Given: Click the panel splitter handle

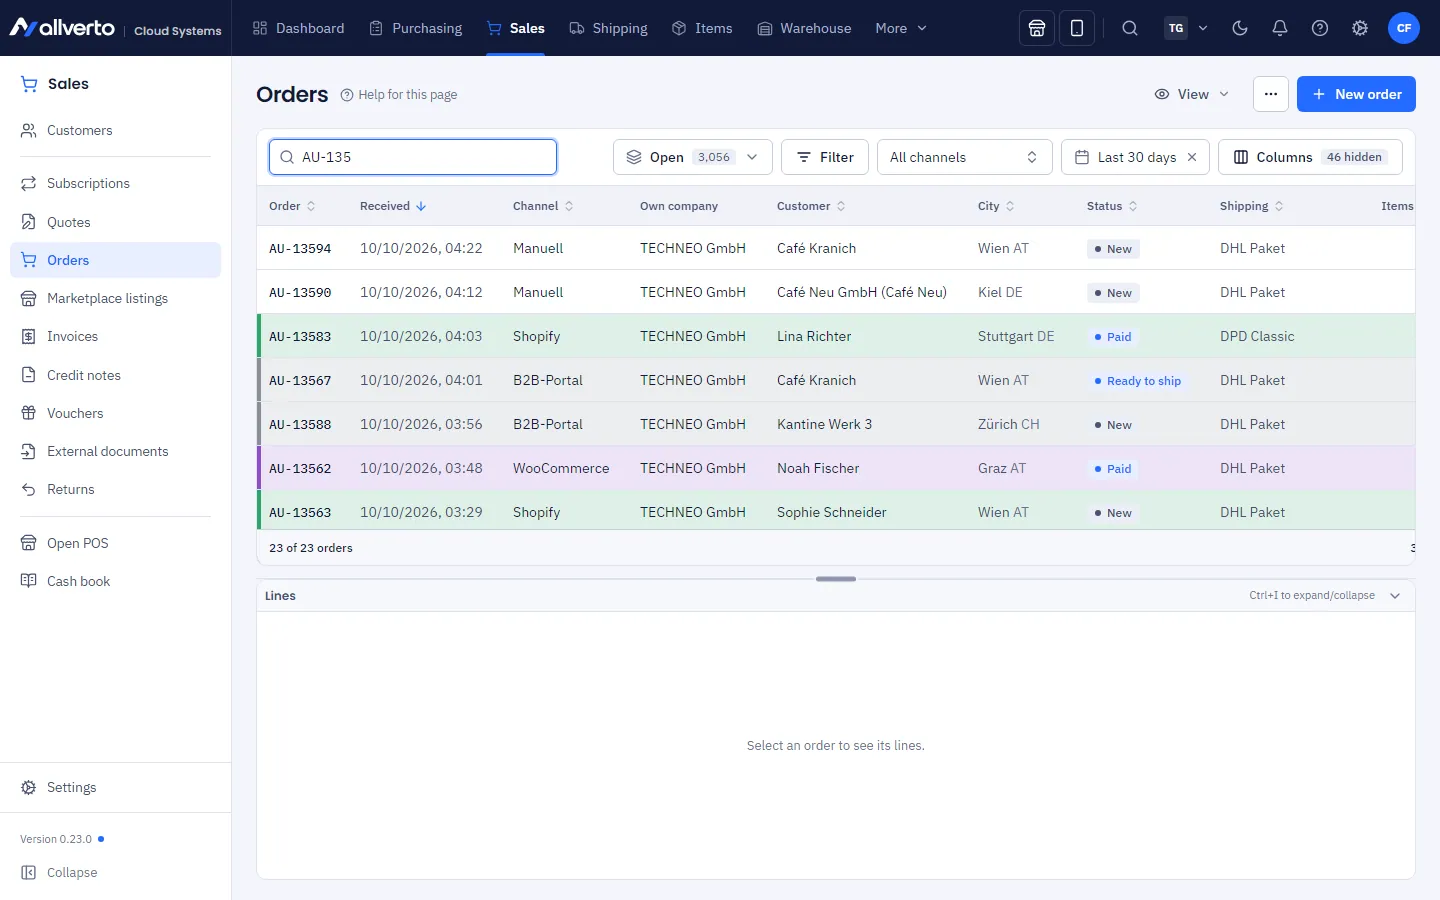Looking at the screenshot, I should 836,579.
